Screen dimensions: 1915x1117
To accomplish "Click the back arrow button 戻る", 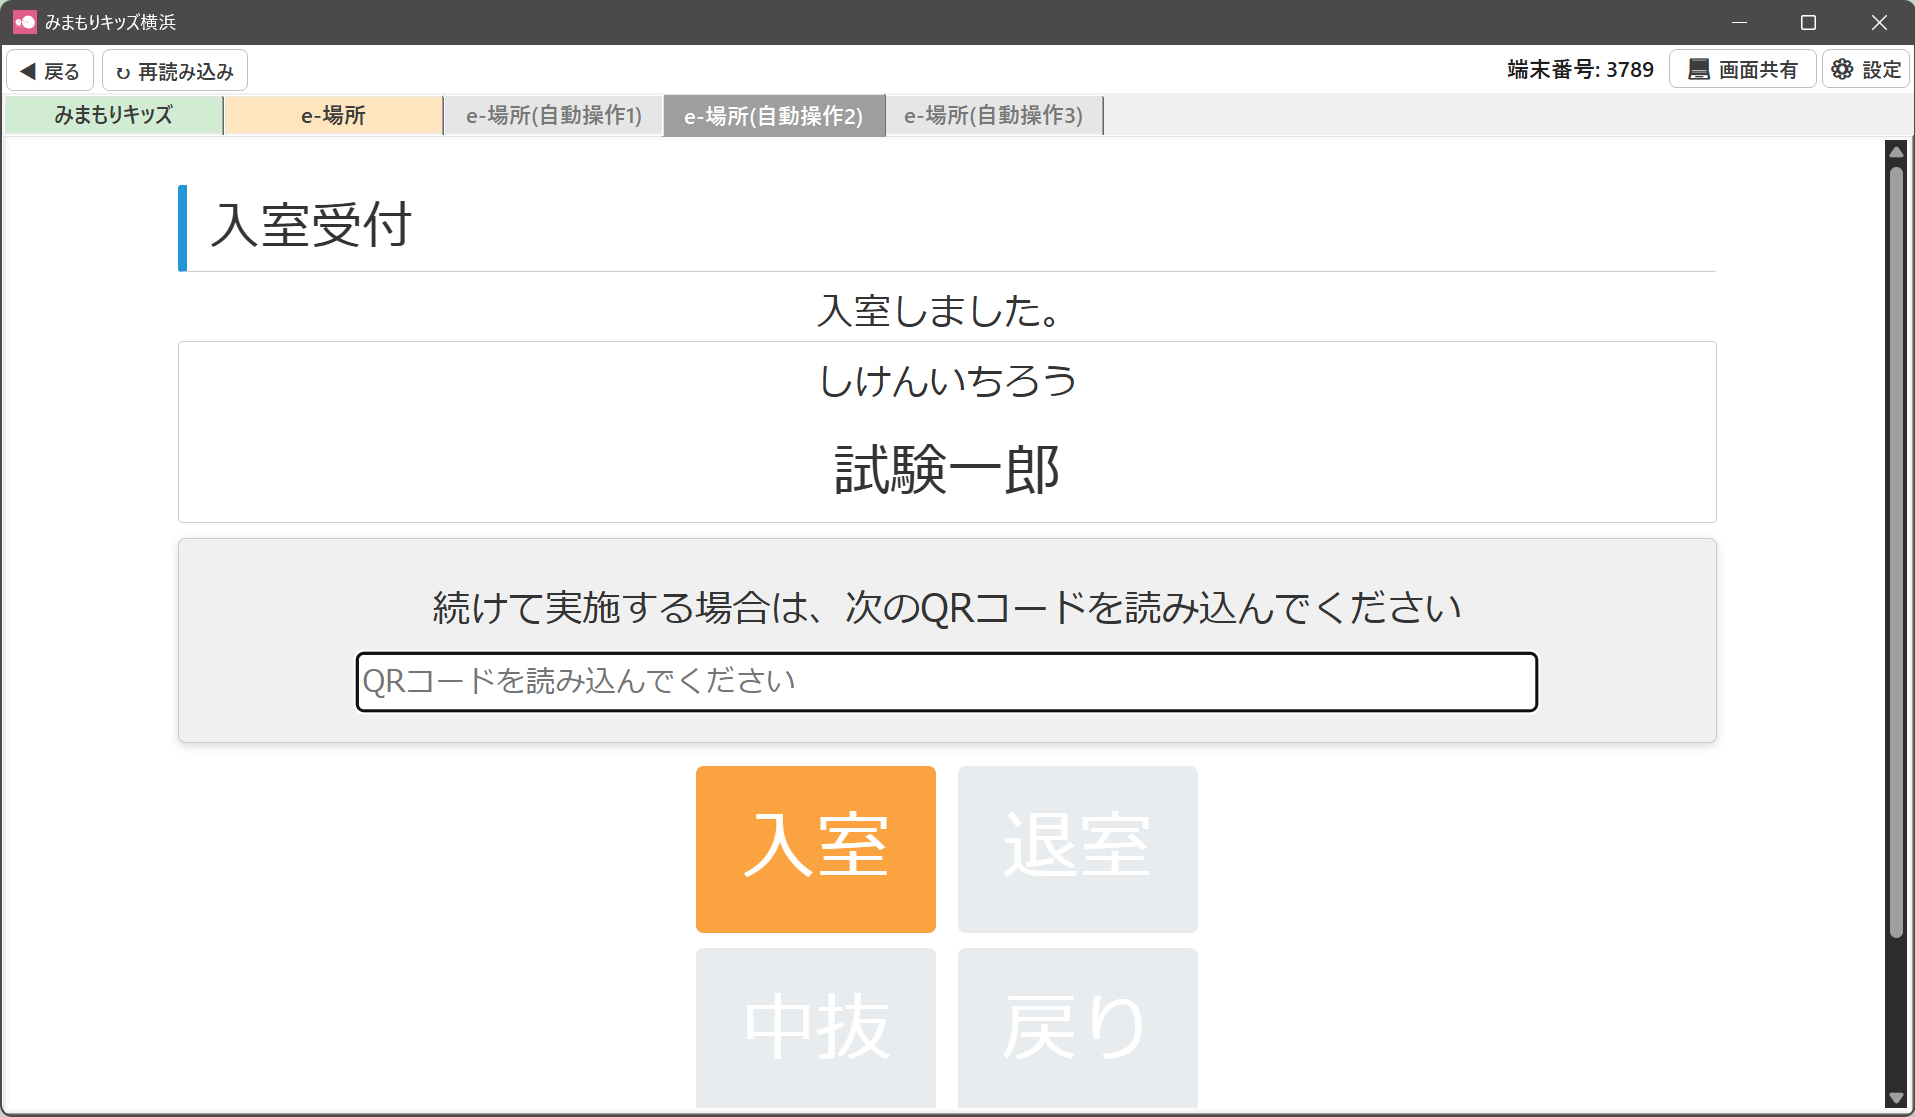I will (50, 71).
